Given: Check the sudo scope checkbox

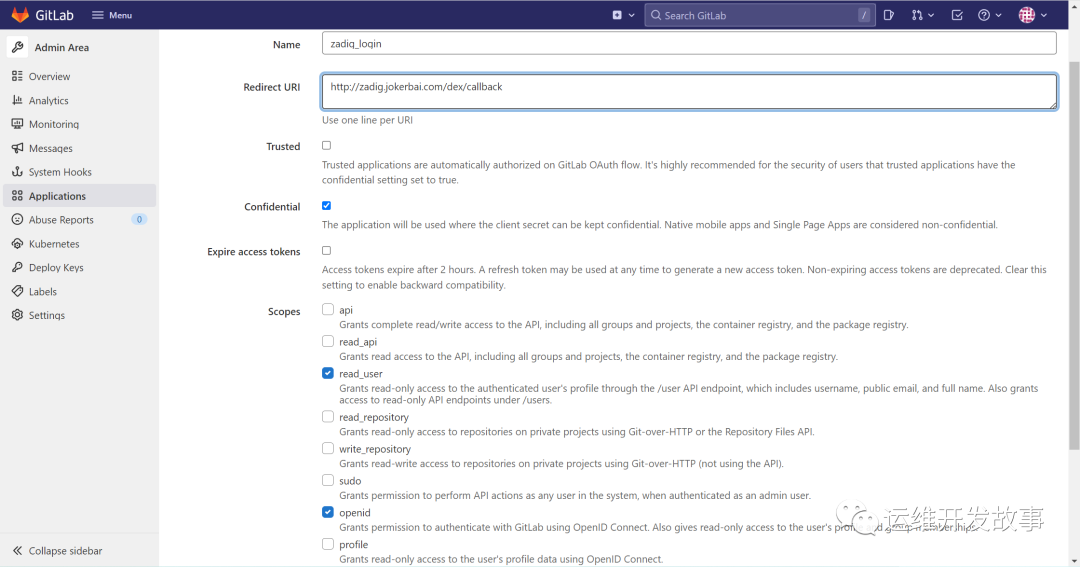Looking at the screenshot, I should pyautogui.click(x=328, y=480).
